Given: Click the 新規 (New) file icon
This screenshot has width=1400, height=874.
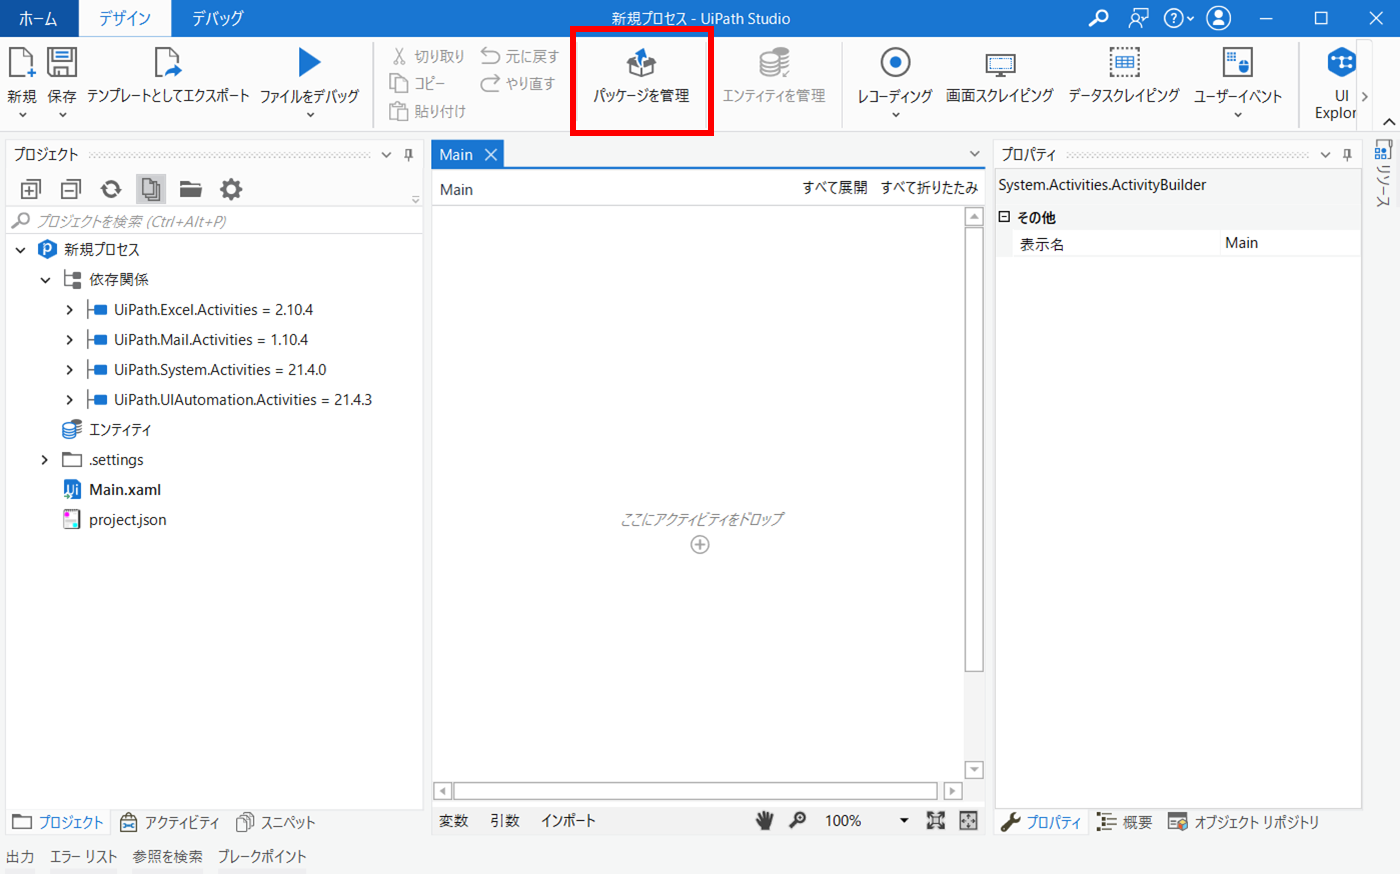Looking at the screenshot, I should tap(21, 63).
